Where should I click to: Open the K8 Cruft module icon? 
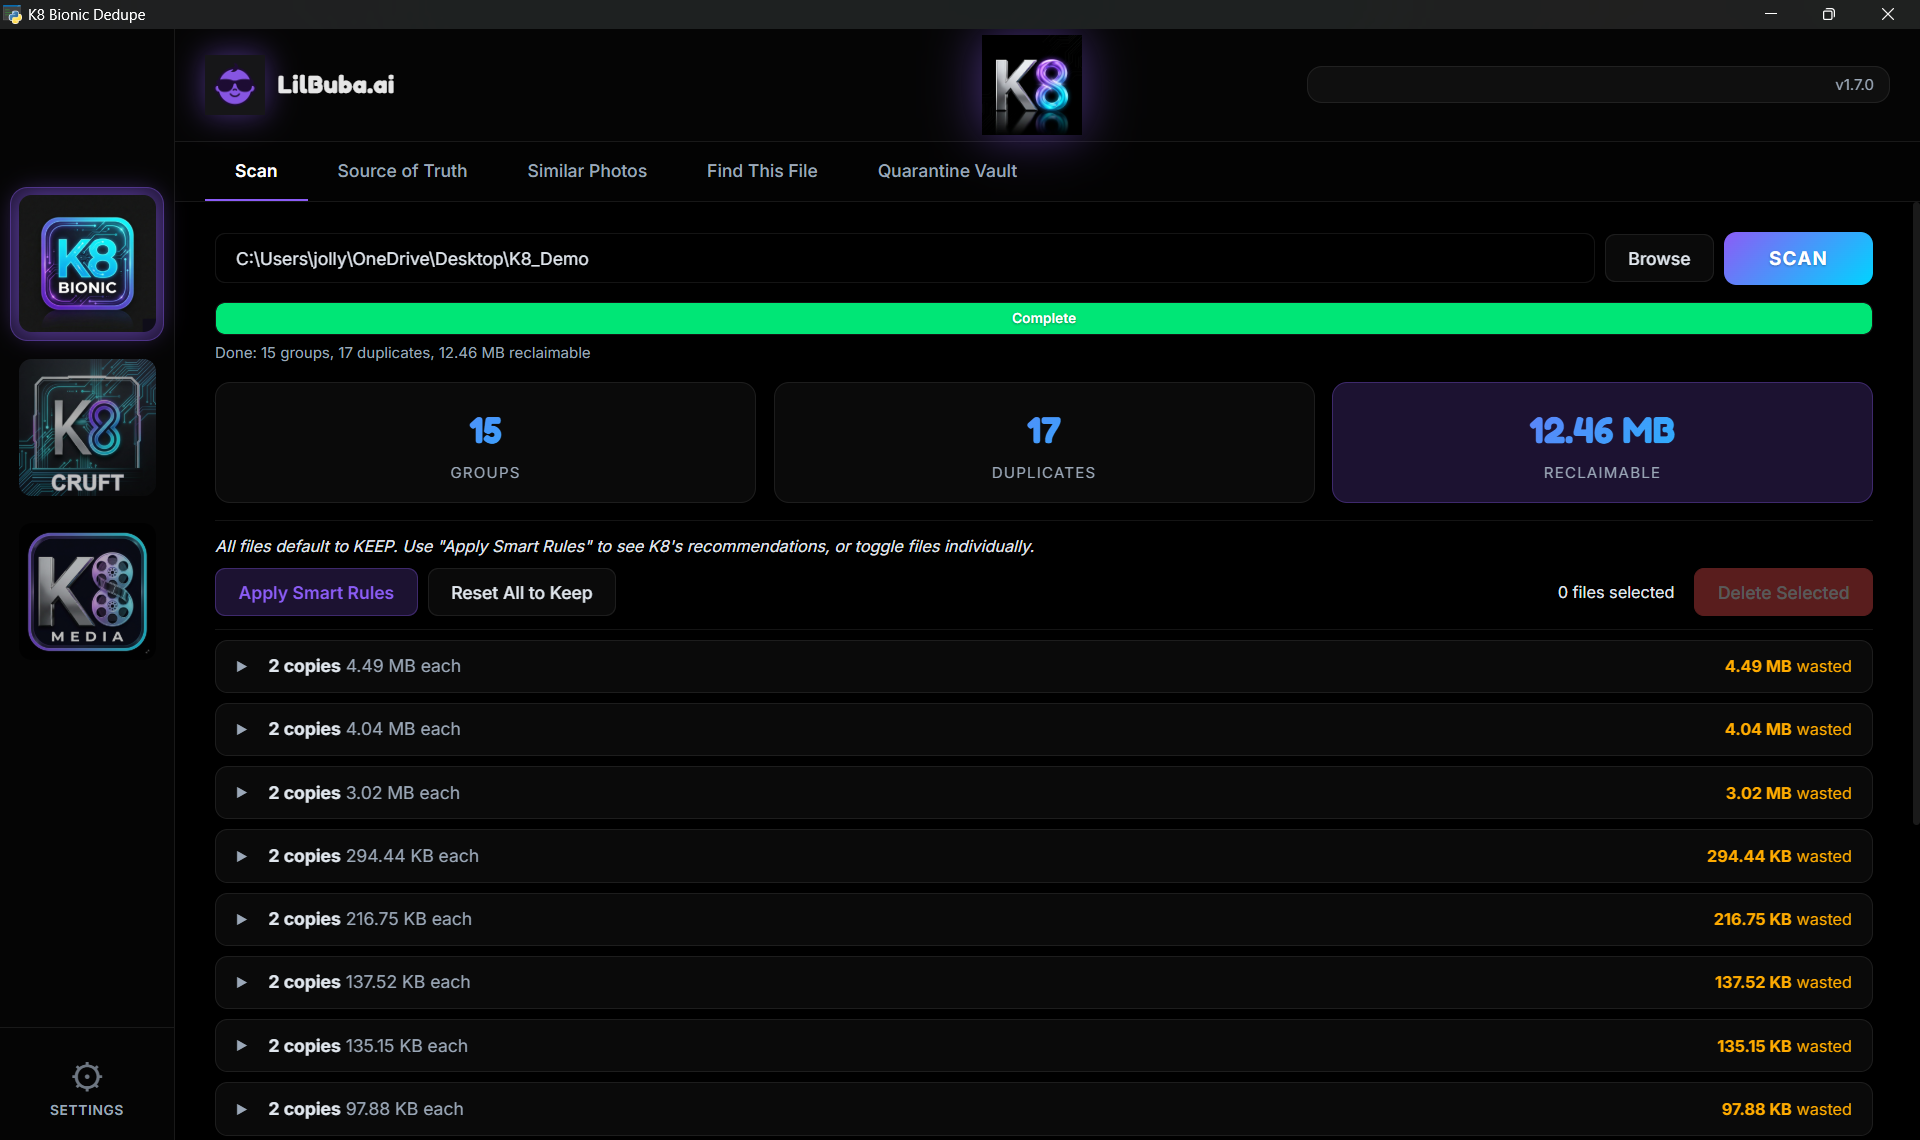pyautogui.click(x=87, y=428)
